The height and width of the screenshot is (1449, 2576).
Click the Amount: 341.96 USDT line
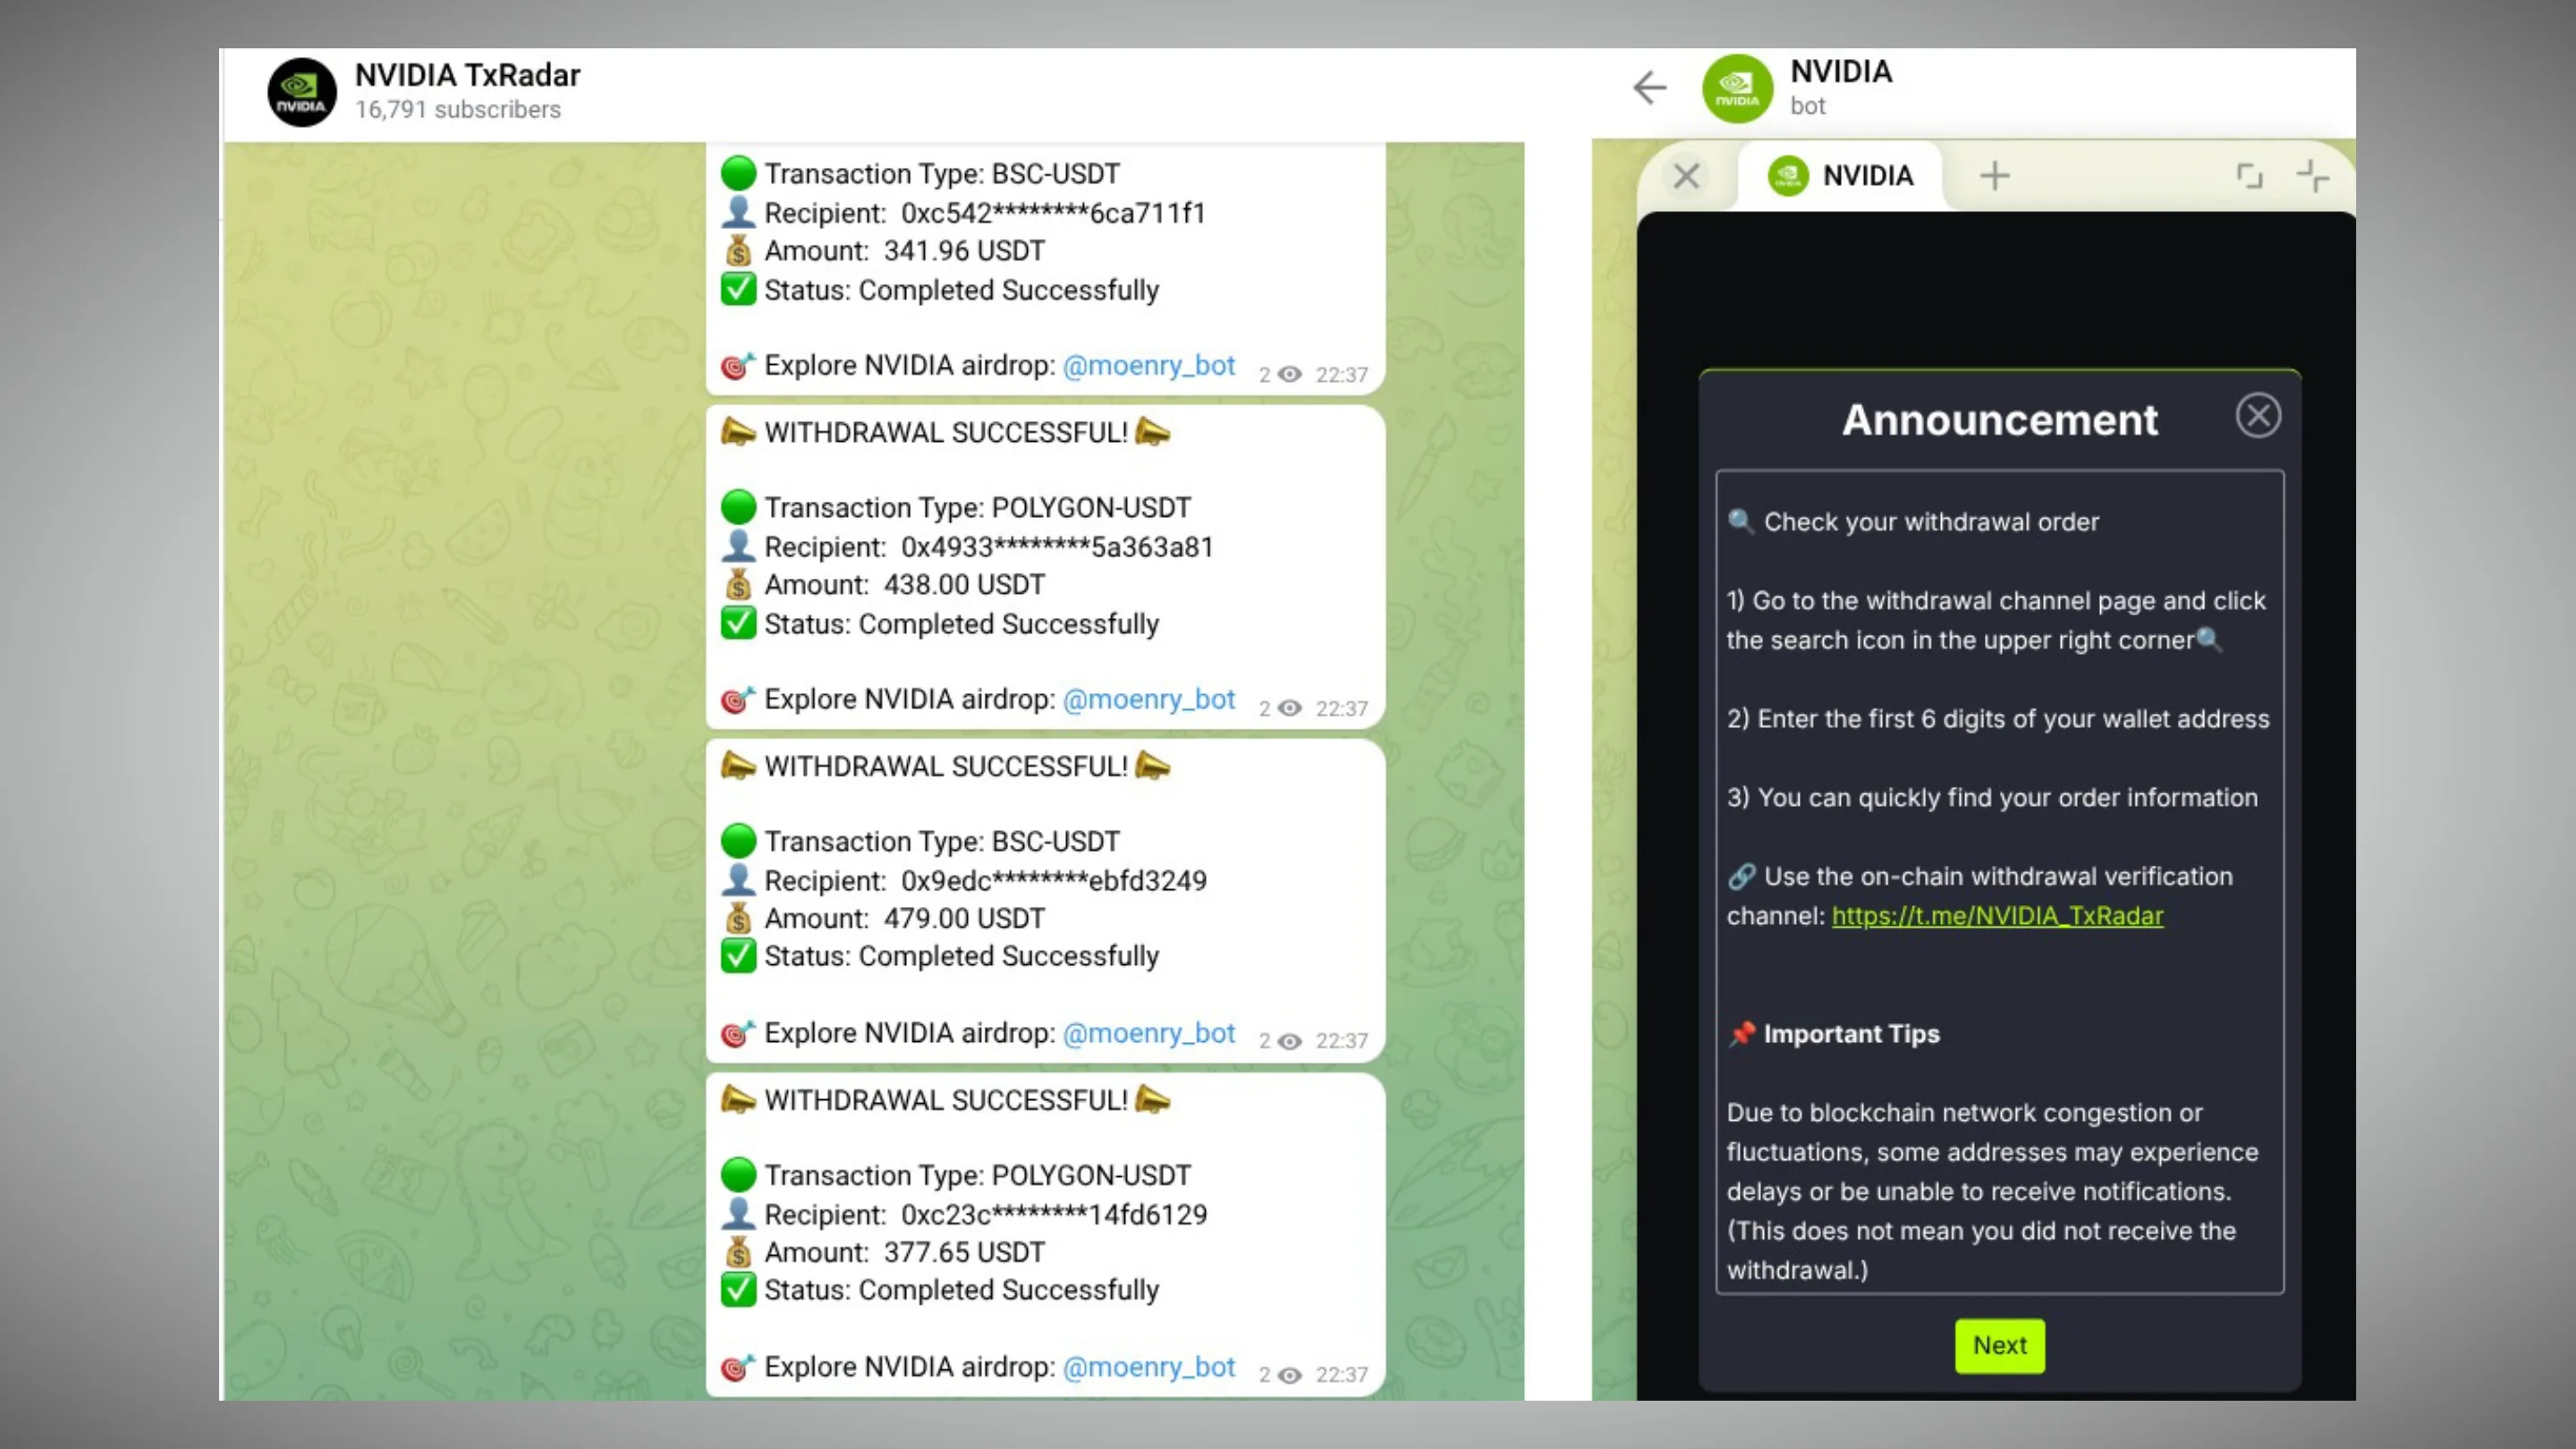tap(904, 251)
